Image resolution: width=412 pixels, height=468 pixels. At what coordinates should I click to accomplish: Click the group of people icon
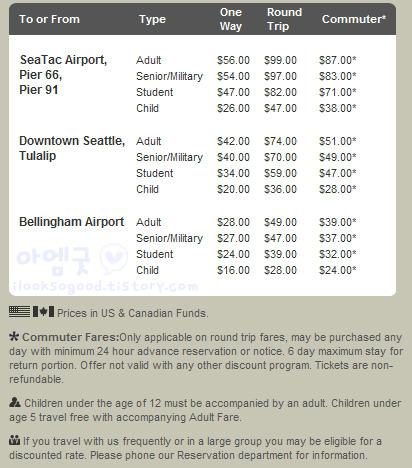pos(15,441)
